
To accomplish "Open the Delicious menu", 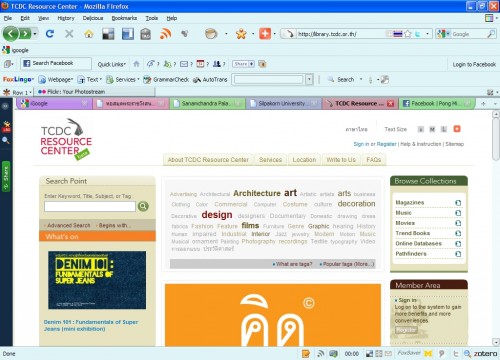I will [93, 18].
